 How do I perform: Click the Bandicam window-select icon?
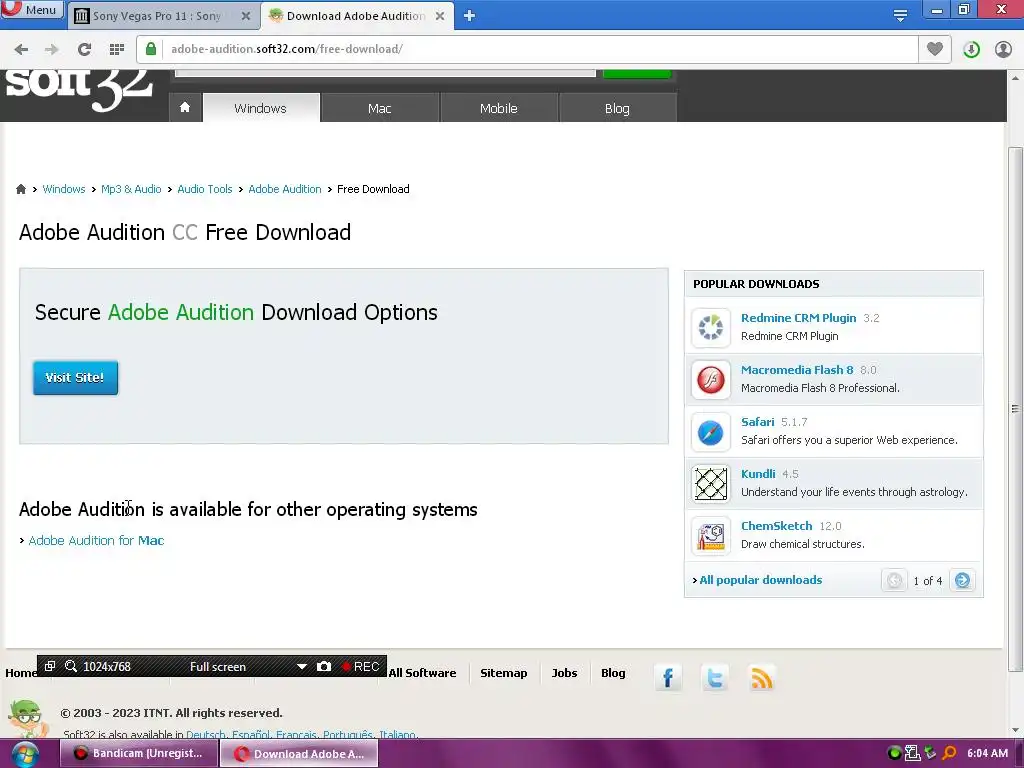pyautogui.click(x=50, y=666)
